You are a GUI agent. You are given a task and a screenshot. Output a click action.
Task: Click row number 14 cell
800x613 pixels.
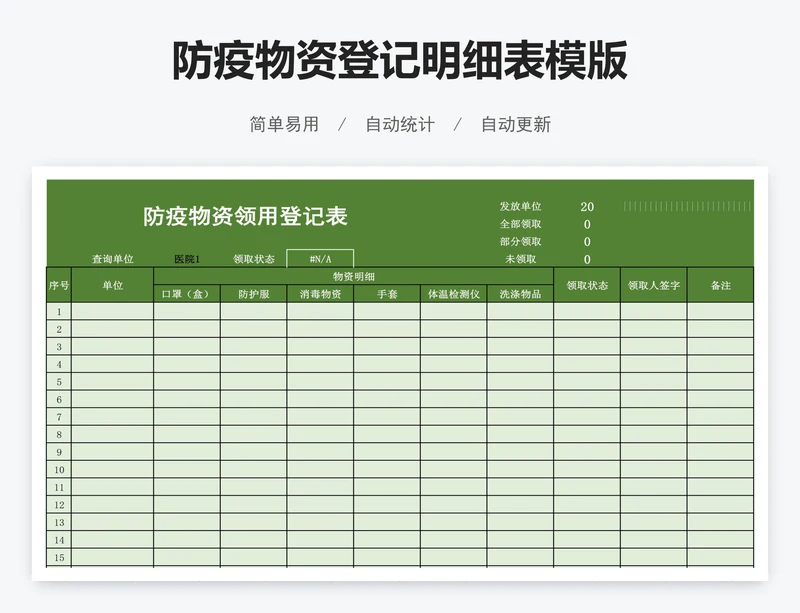coord(59,540)
